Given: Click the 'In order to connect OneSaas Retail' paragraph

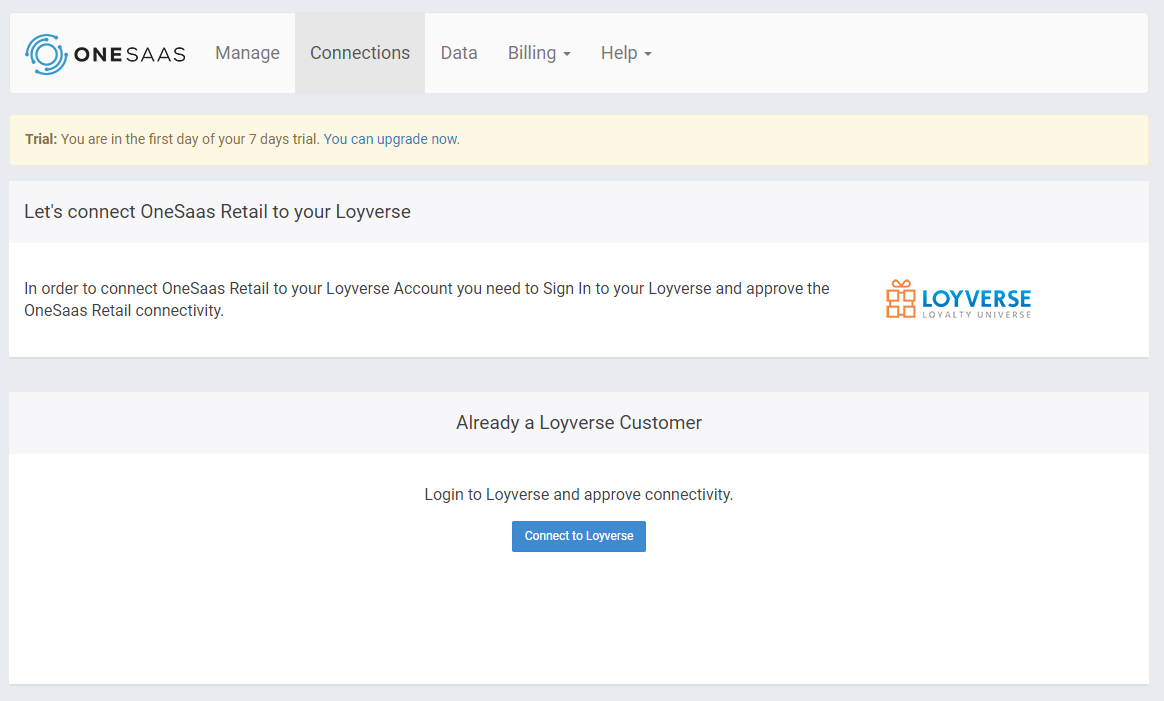Looking at the screenshot, I should tap(427, 299).
